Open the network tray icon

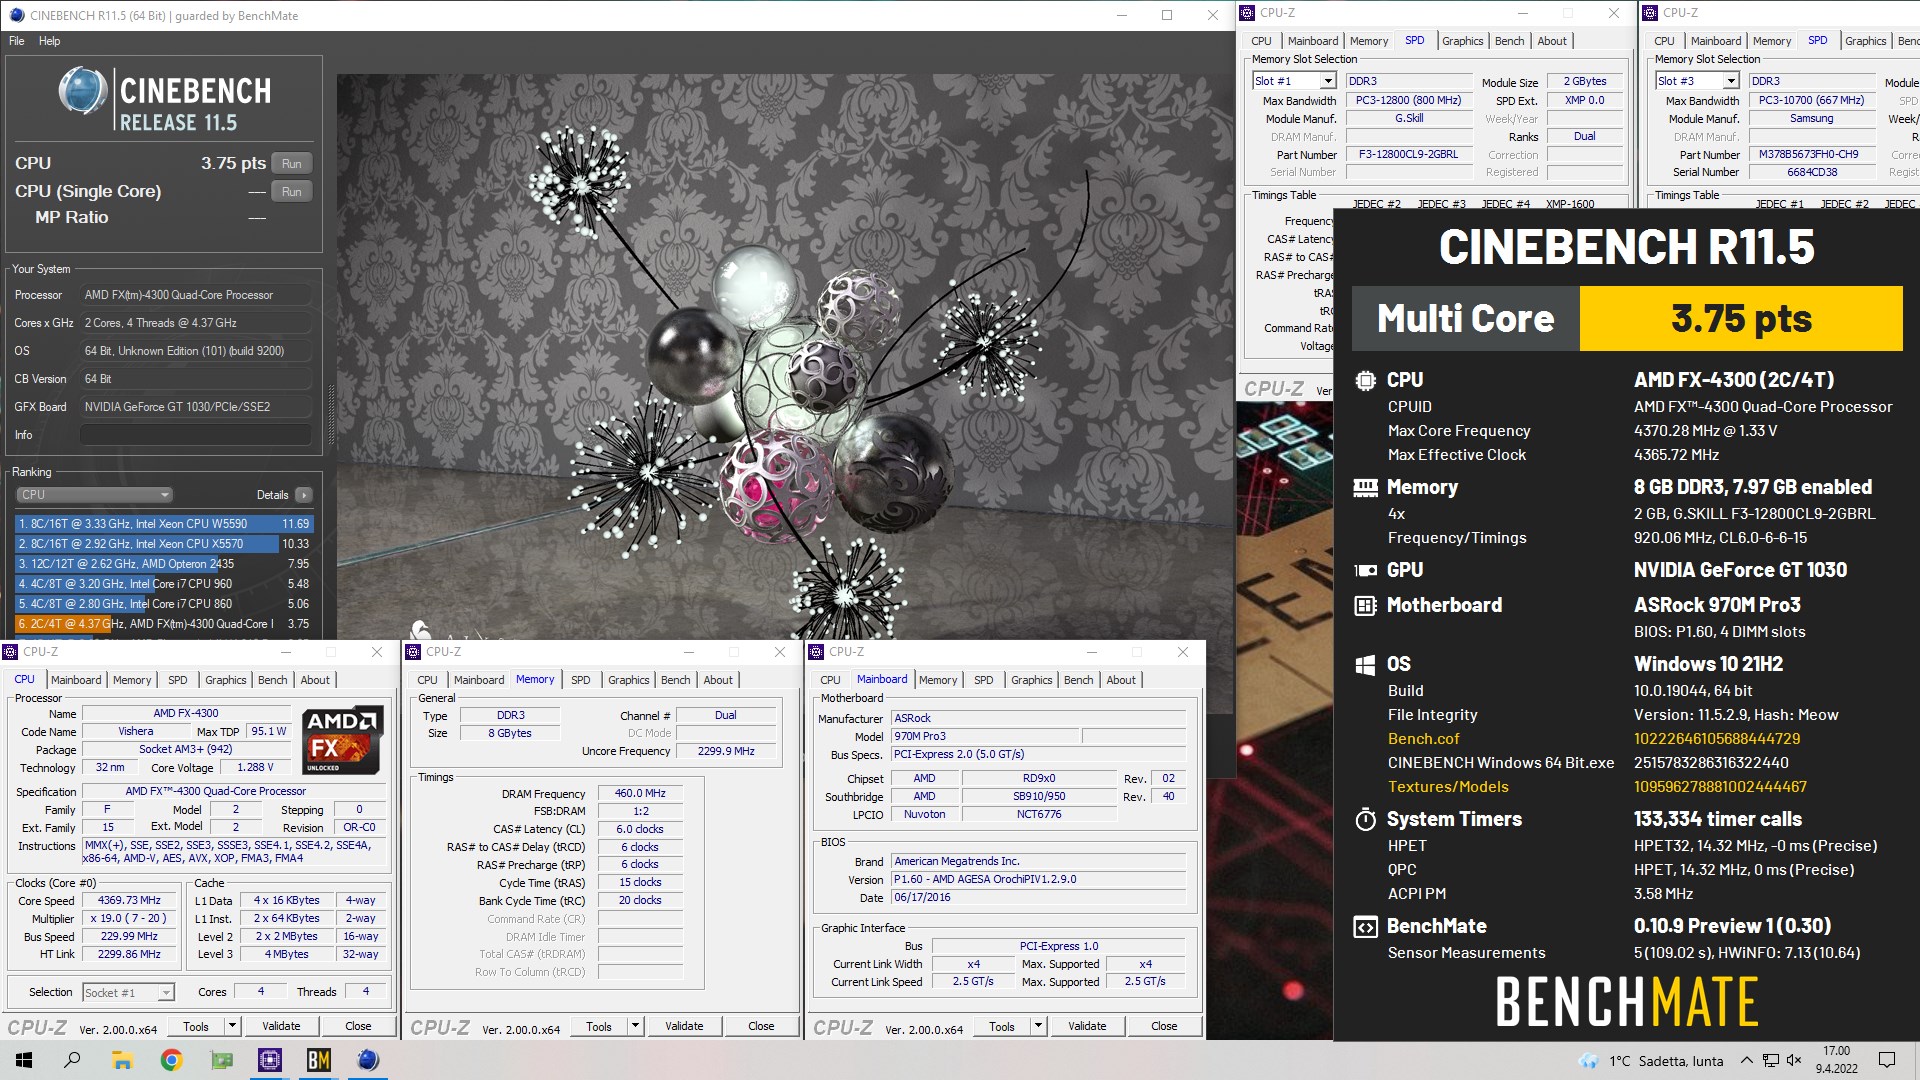pyautogui.click(x=1770, y=1060)
